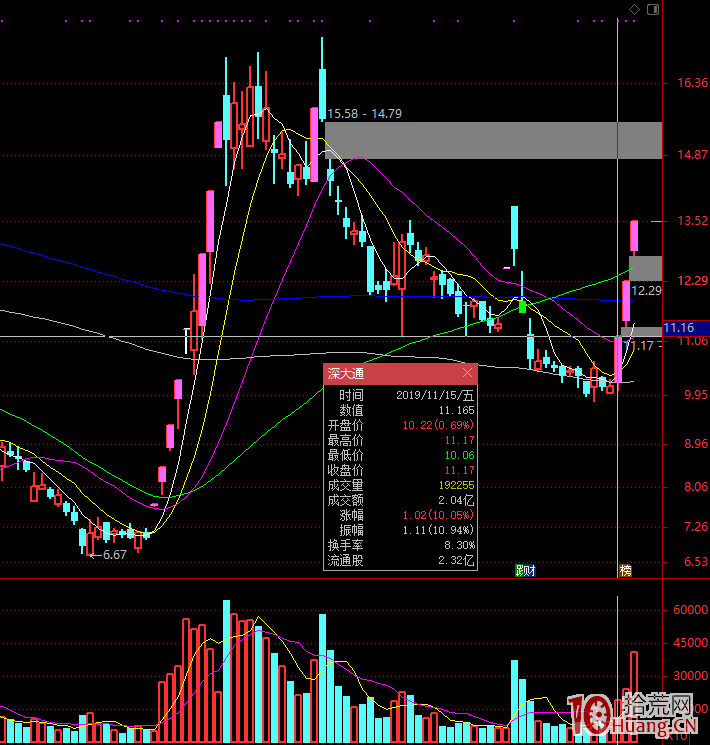Select the last magenta candle near 13.52
The height and width of the screenshot is (745, 710).
point(634,236)
